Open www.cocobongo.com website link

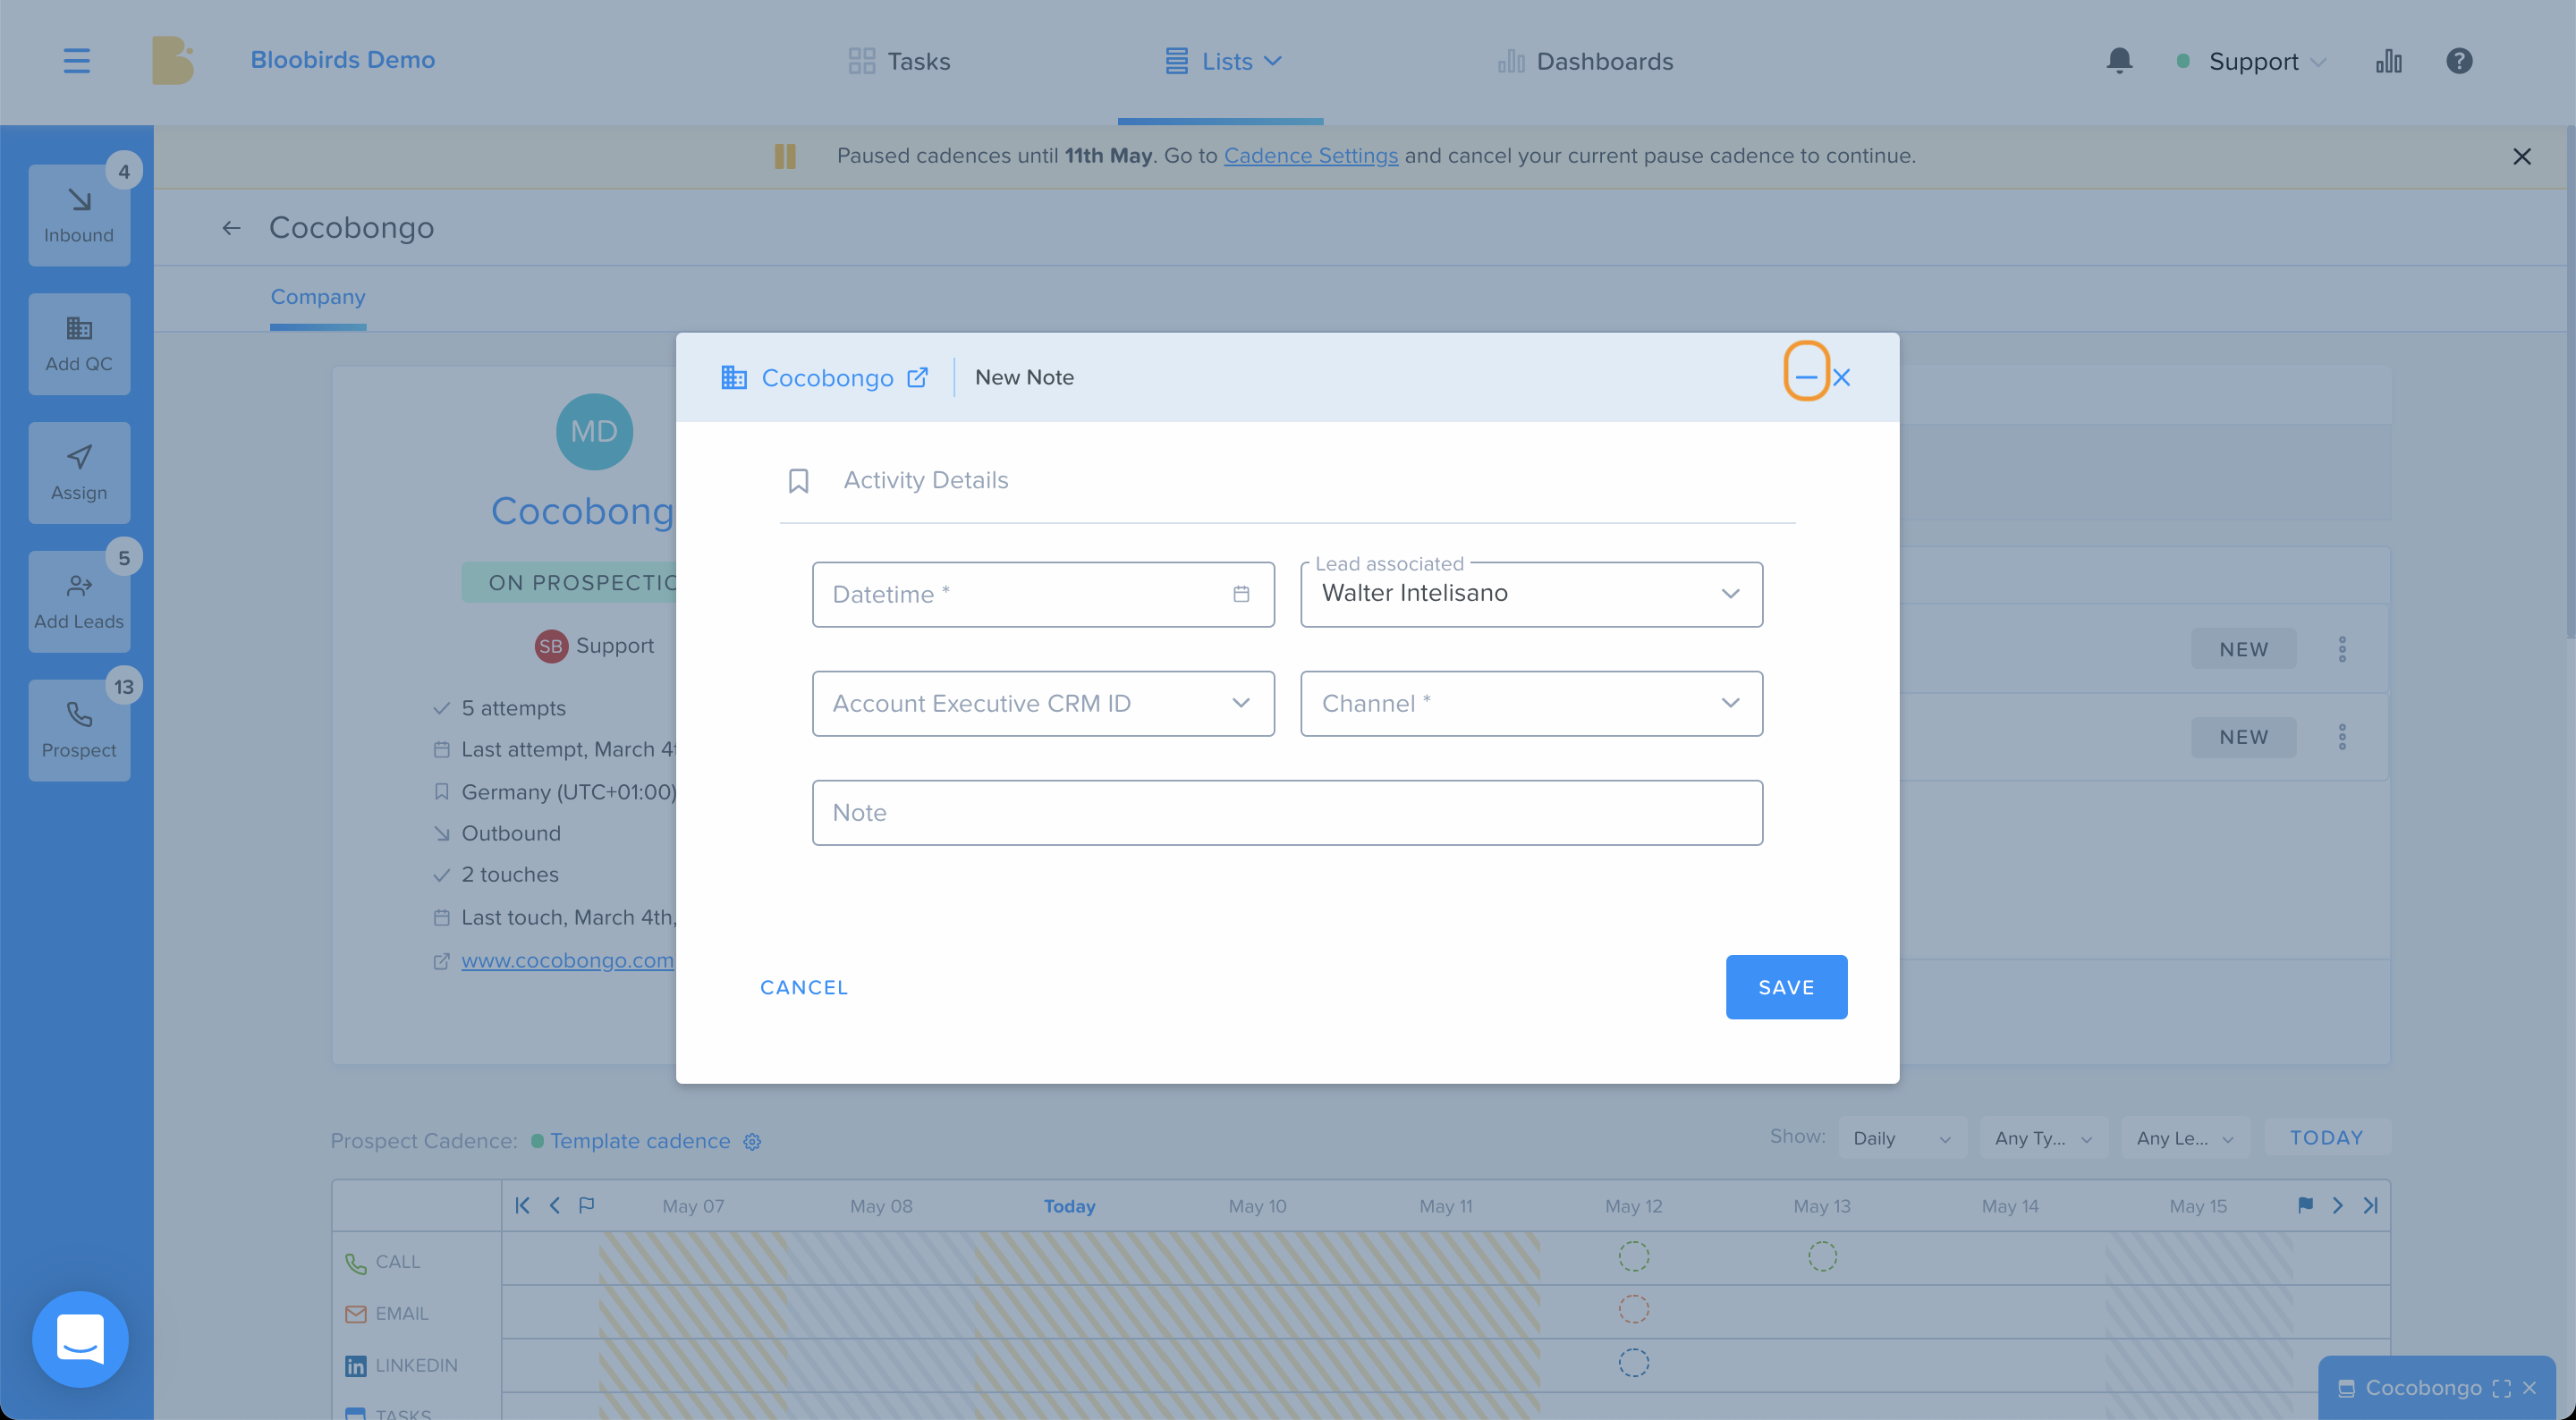coord(567,960)
